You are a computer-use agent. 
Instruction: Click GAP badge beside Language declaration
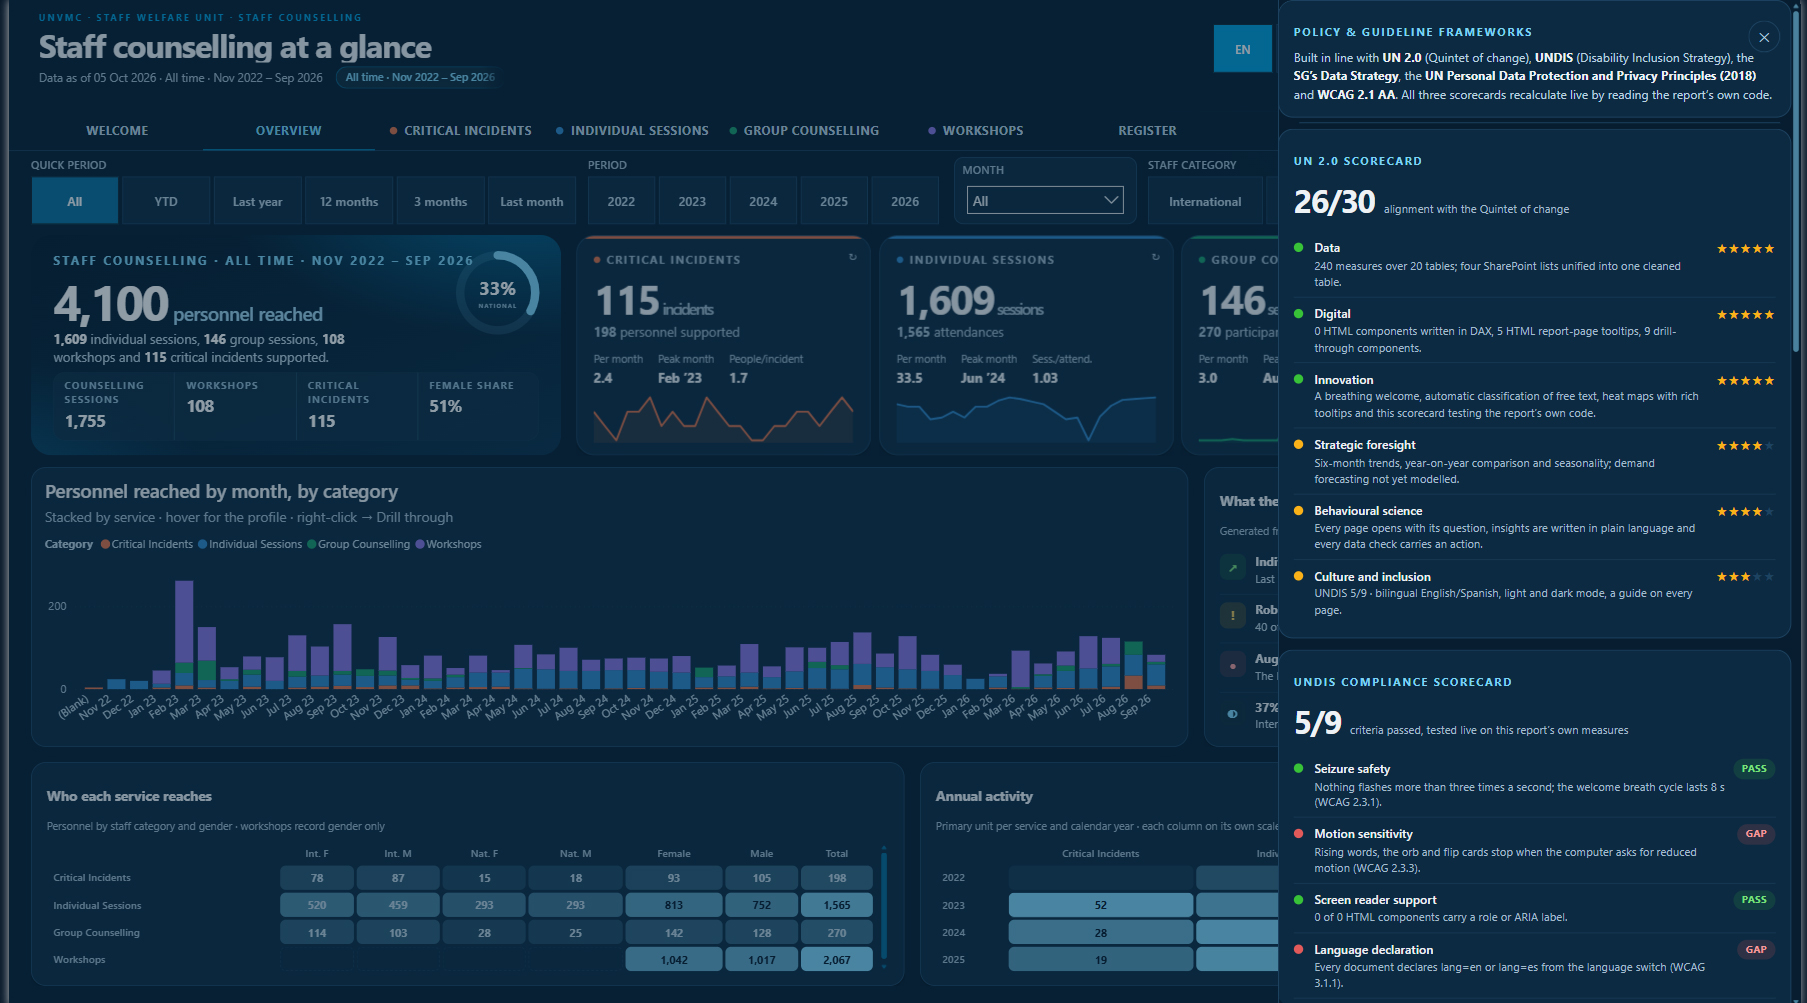point(1756,950)
